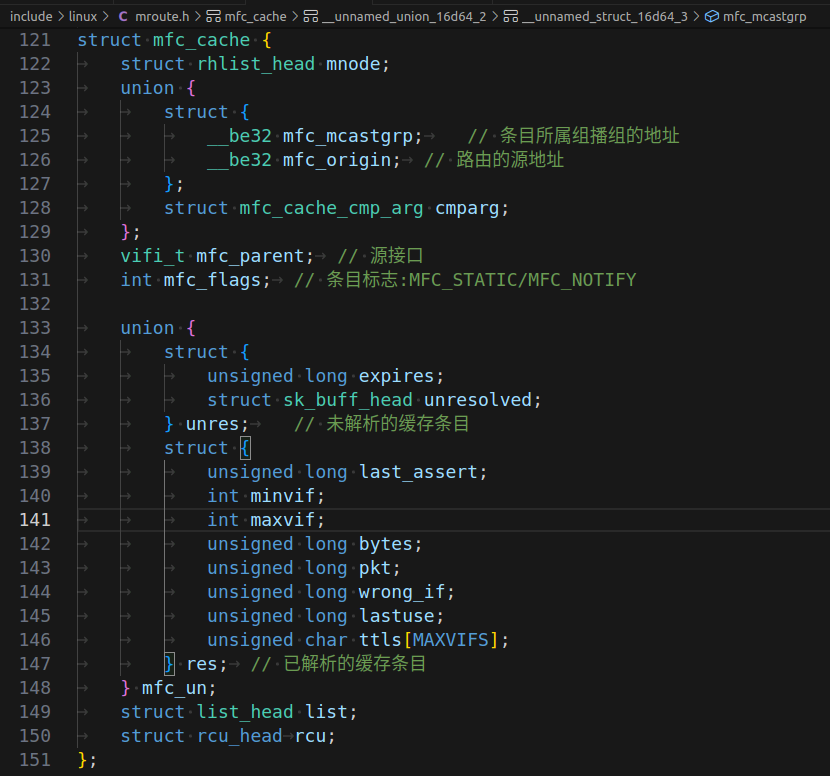Click 'ttls' identifier on line 146

click(380, 640)
